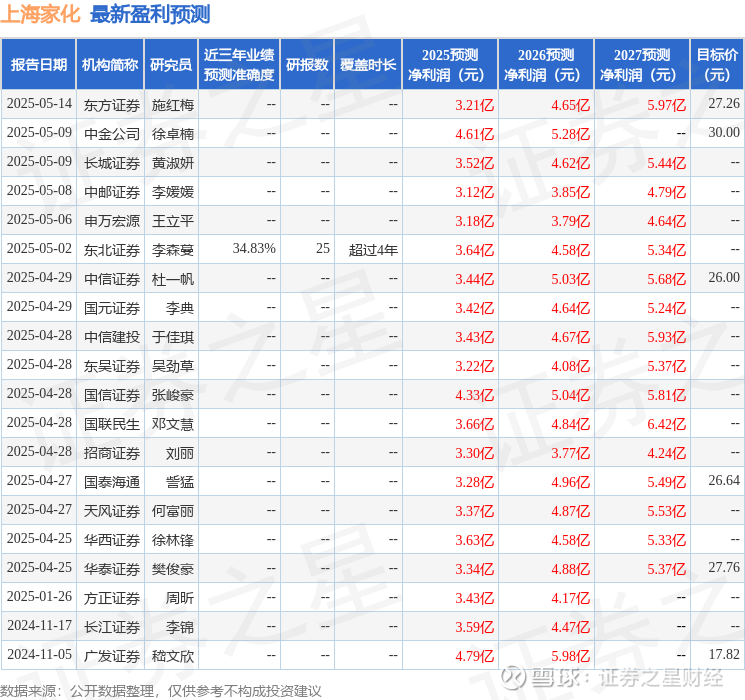Click the 6.42亿 2027 forecast value
The image size is (745, 700).
pyautogui.click(x=667, y=424)
